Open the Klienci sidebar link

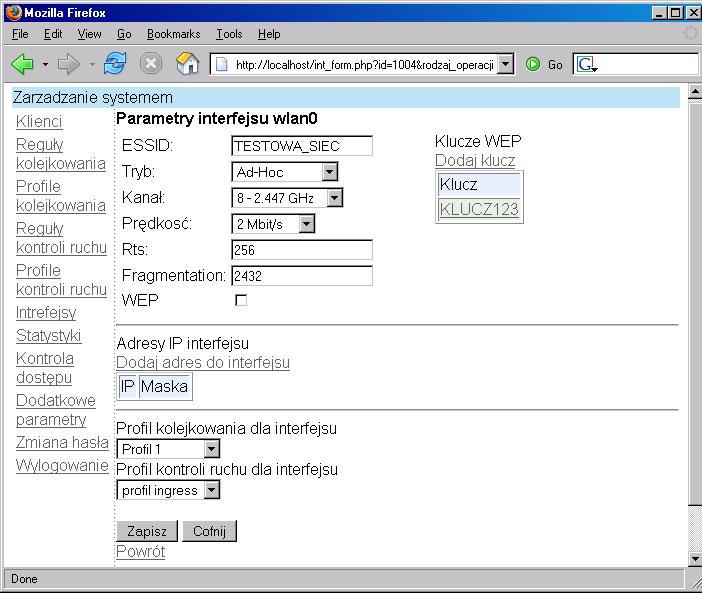pyautogui.click(x=39, y=122)
